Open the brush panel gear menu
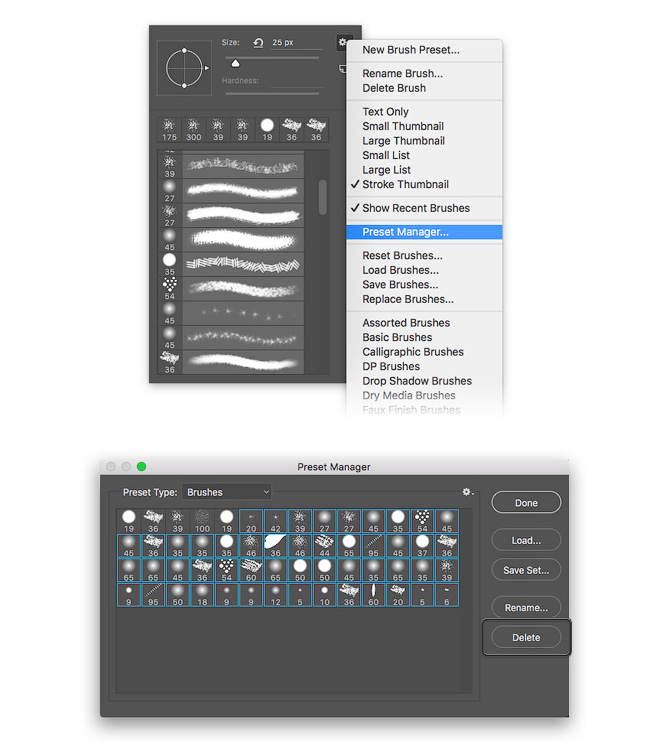 (343, 43)
